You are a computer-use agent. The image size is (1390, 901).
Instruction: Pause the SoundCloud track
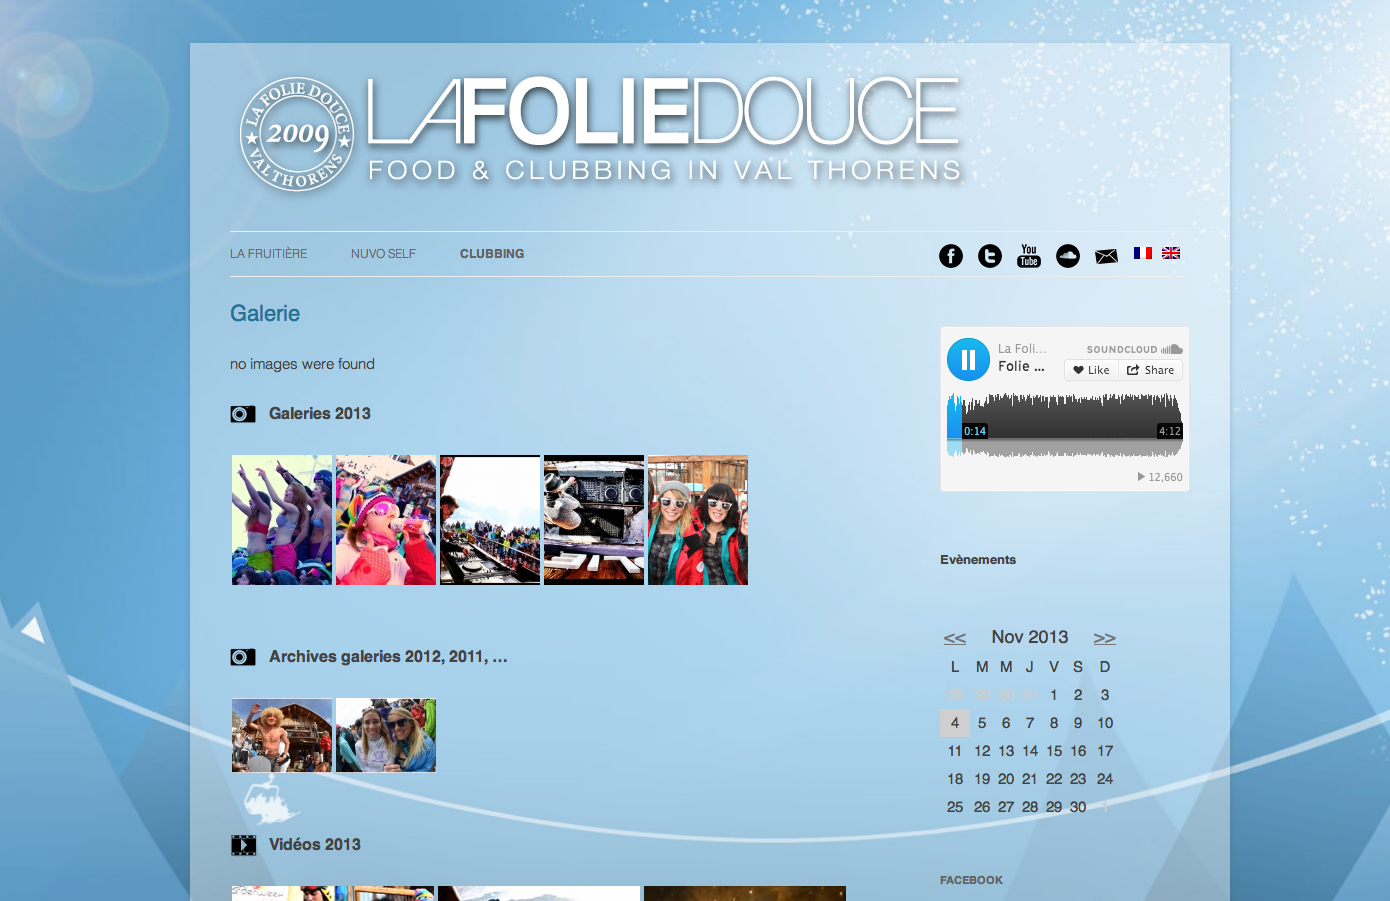coord(968,360)
